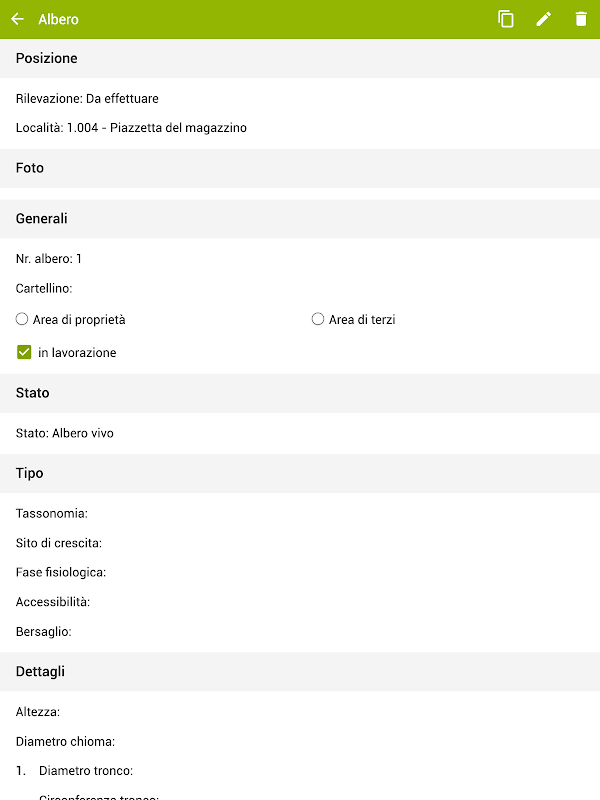The width and height of the screenshot is (600, 800).
Task: Click the Rilevazione Da effettuare row
Action: (x=87, y=99)
